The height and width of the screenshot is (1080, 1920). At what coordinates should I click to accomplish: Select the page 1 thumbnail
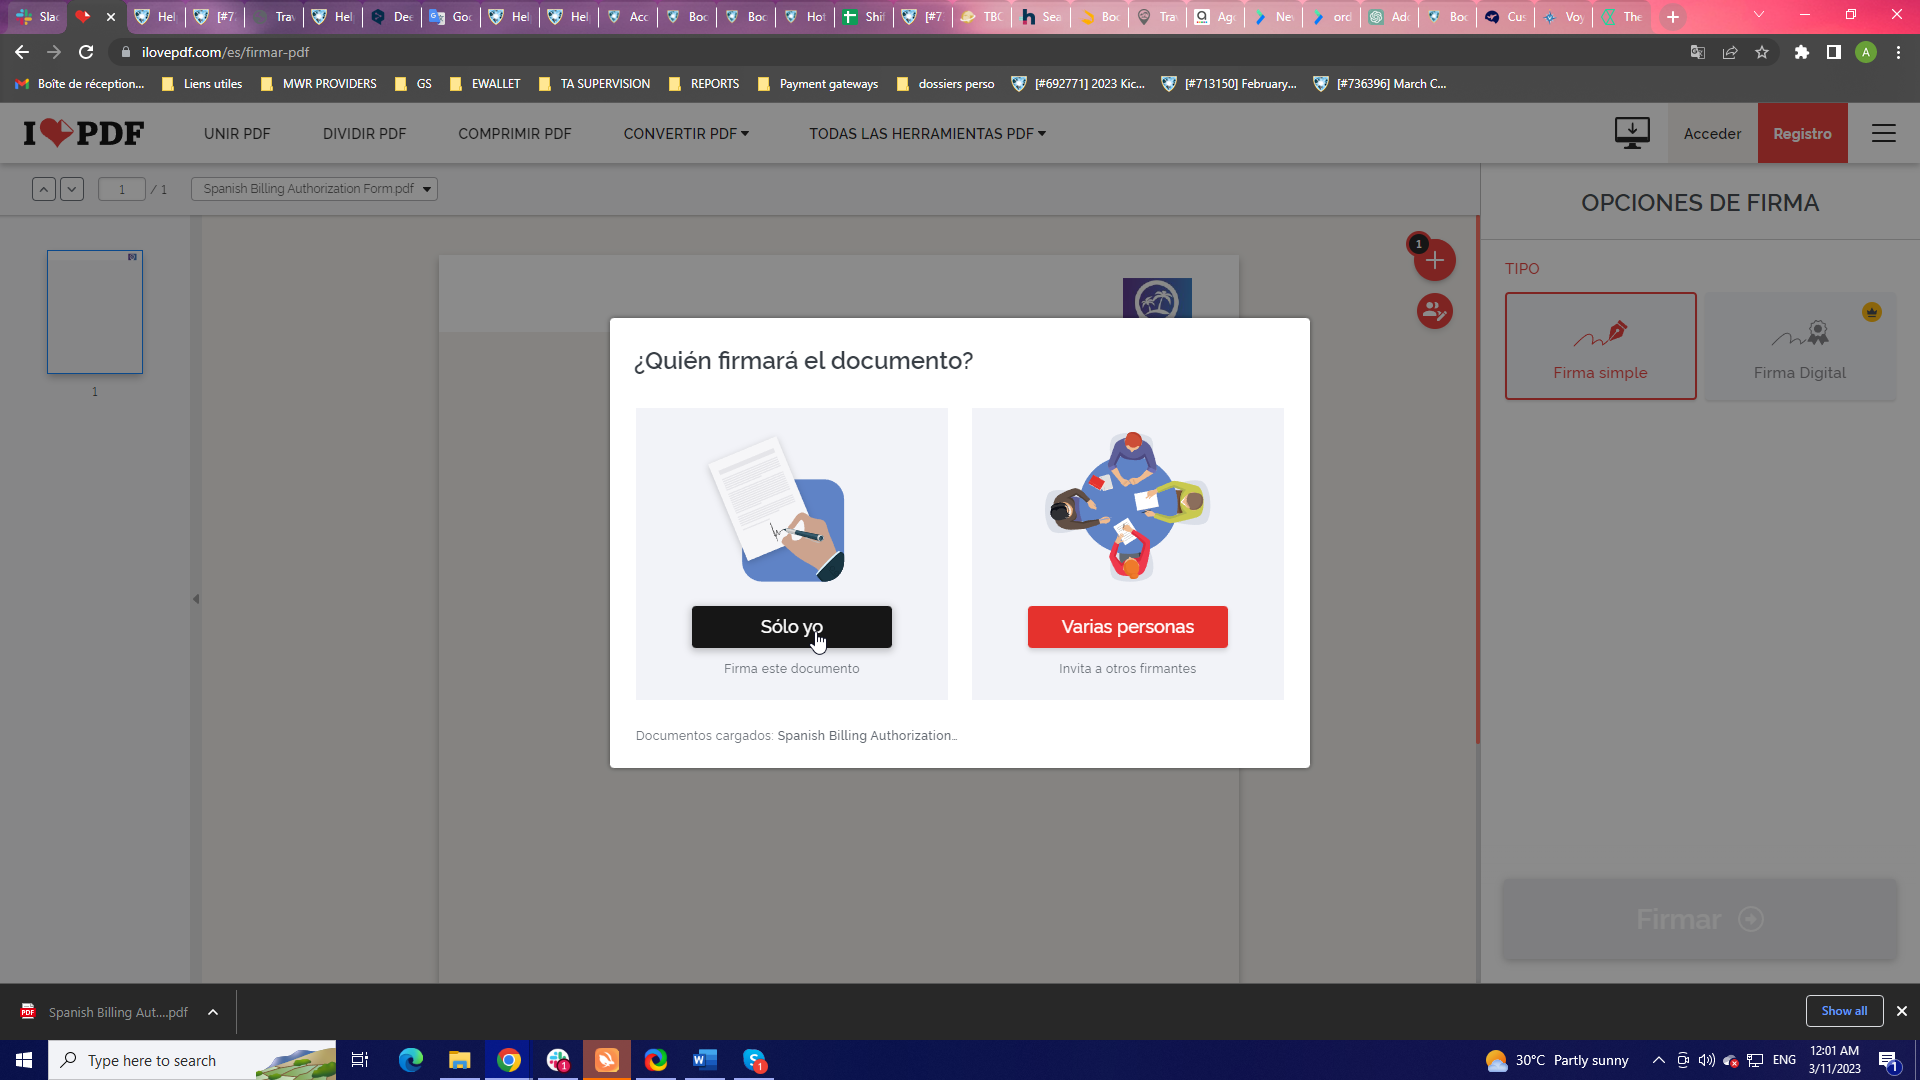click(x=95, y=312)
